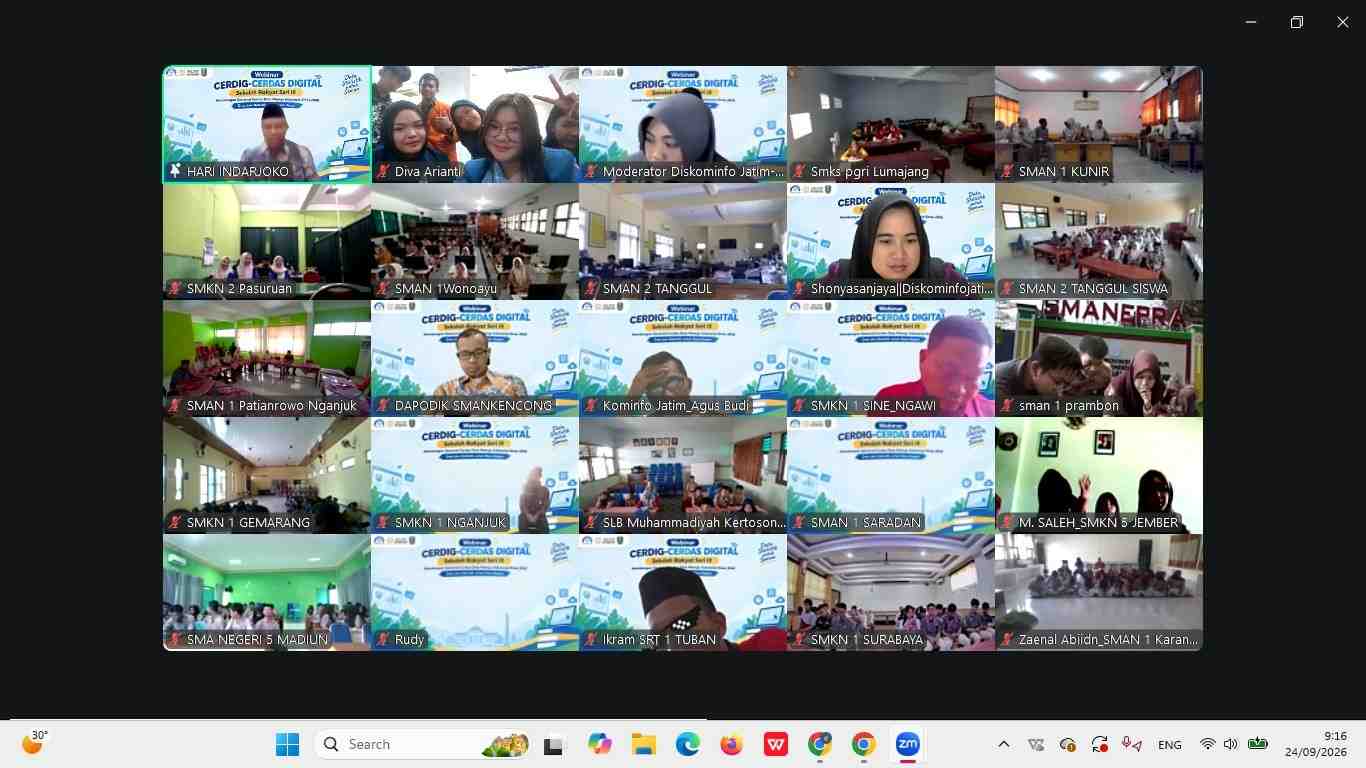
Task: Launch Copilot from the taskbar
Action: [600, 744]
